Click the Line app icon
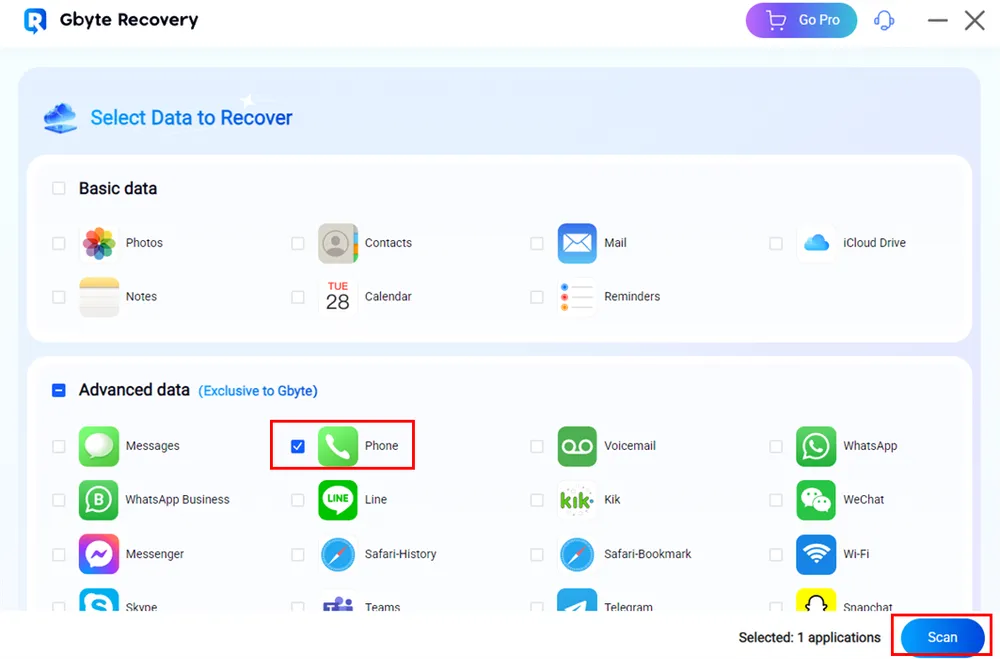The height and width of the screenshot is (659, 1000). tap(338, 500)
